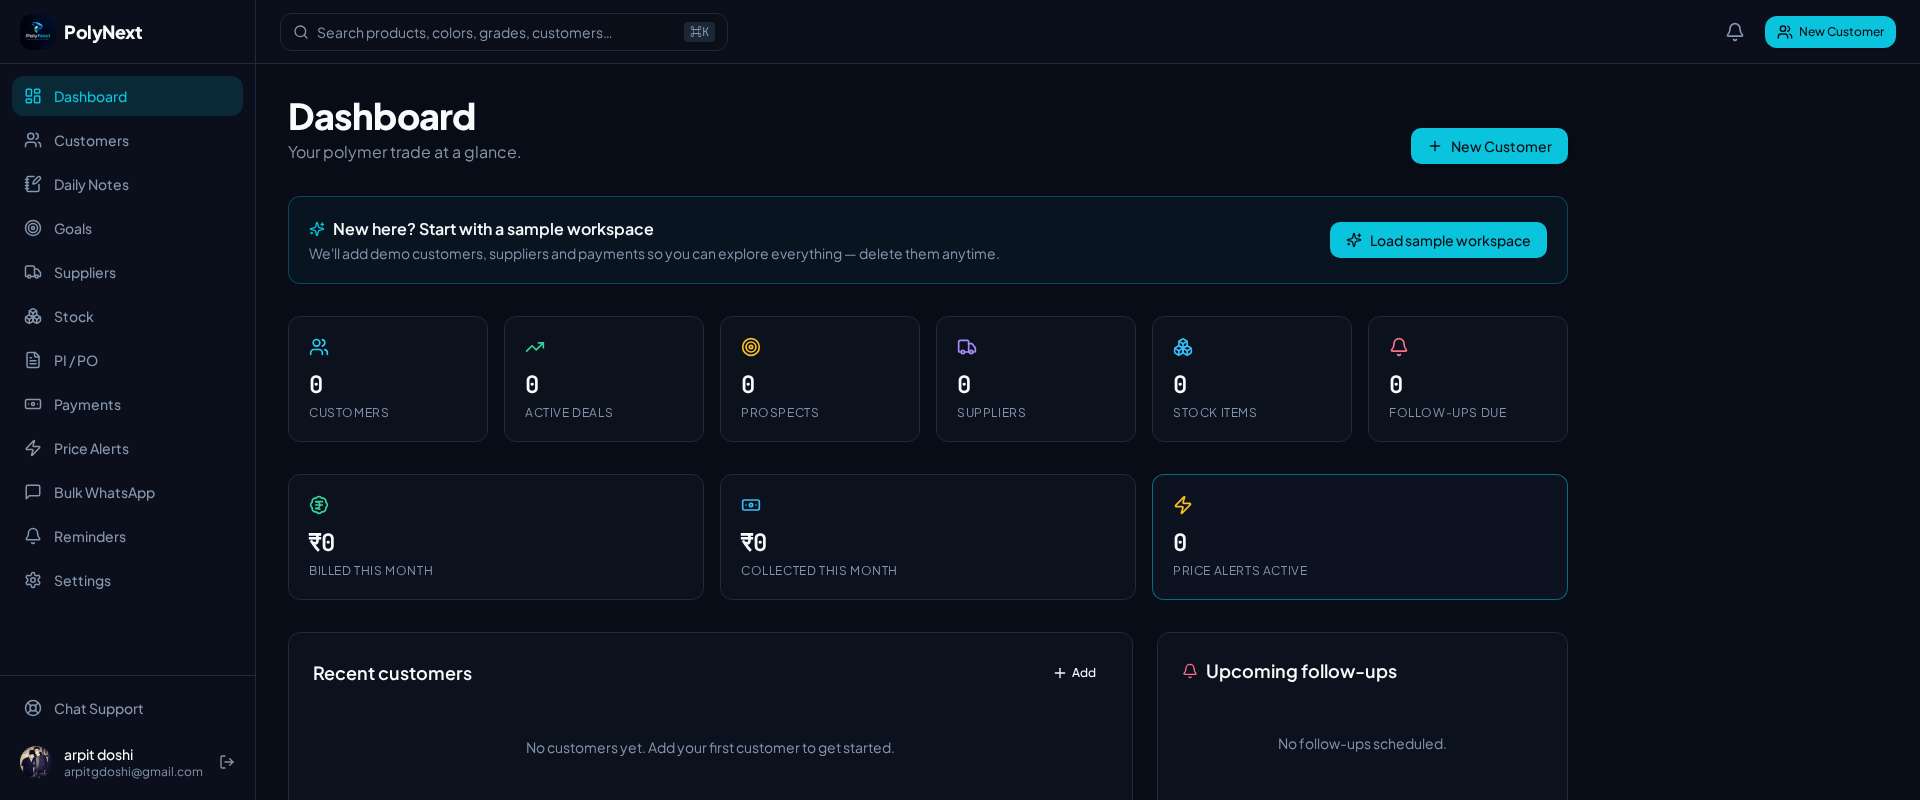The width and height of the screenshot is (1920, 800).
Task: Open Bulk WhatsApp page
Action: (127, 492)
